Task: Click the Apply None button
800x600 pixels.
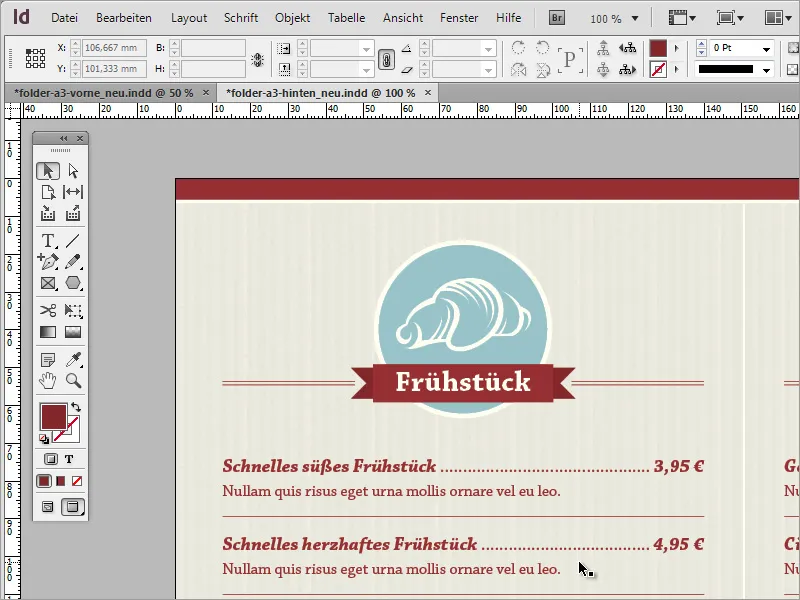Action: pos(77,481)
